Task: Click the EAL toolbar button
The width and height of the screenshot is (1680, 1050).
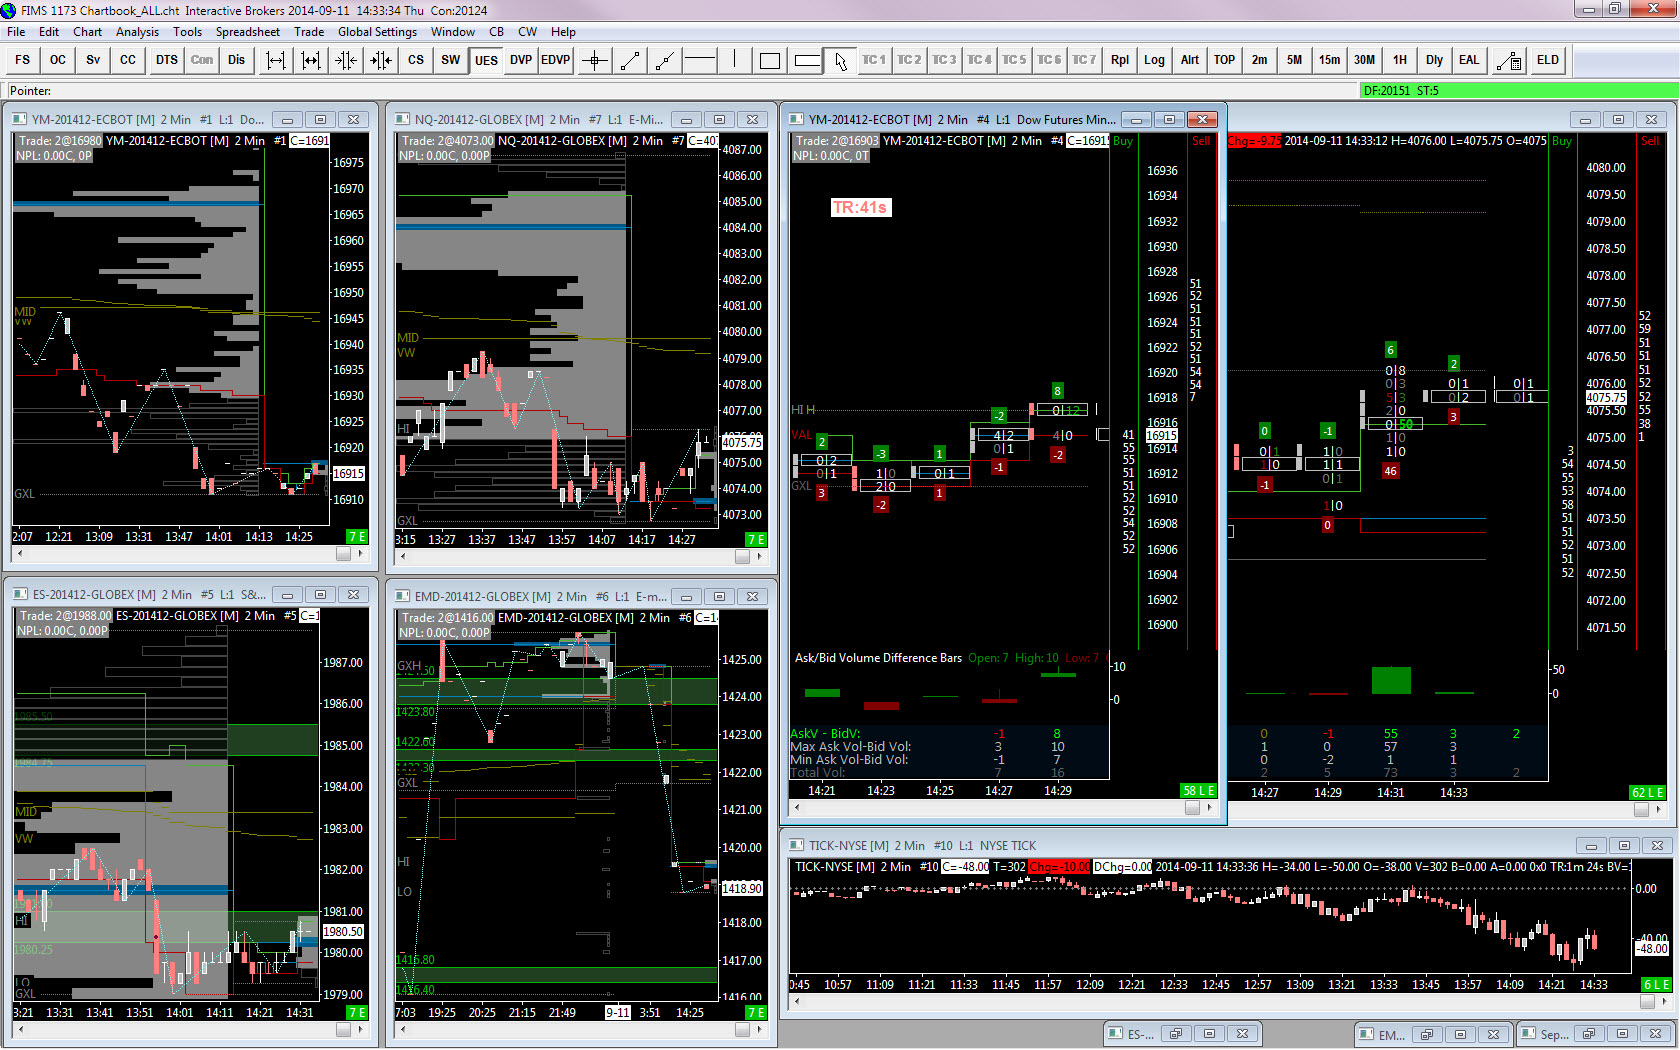Action: 1469,60
